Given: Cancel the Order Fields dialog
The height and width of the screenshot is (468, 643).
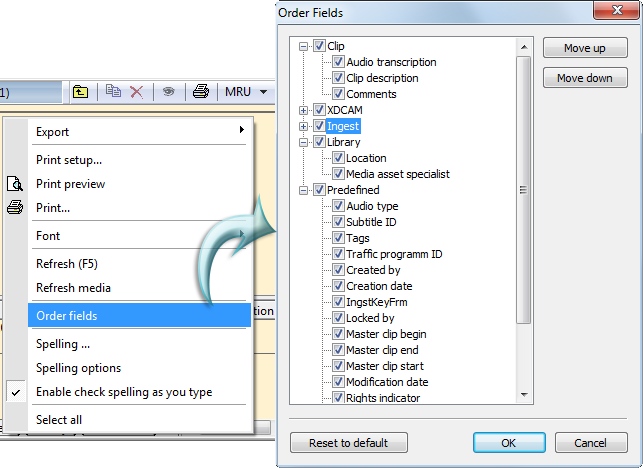Looking at the screenshot, I should tap(591, 443).
